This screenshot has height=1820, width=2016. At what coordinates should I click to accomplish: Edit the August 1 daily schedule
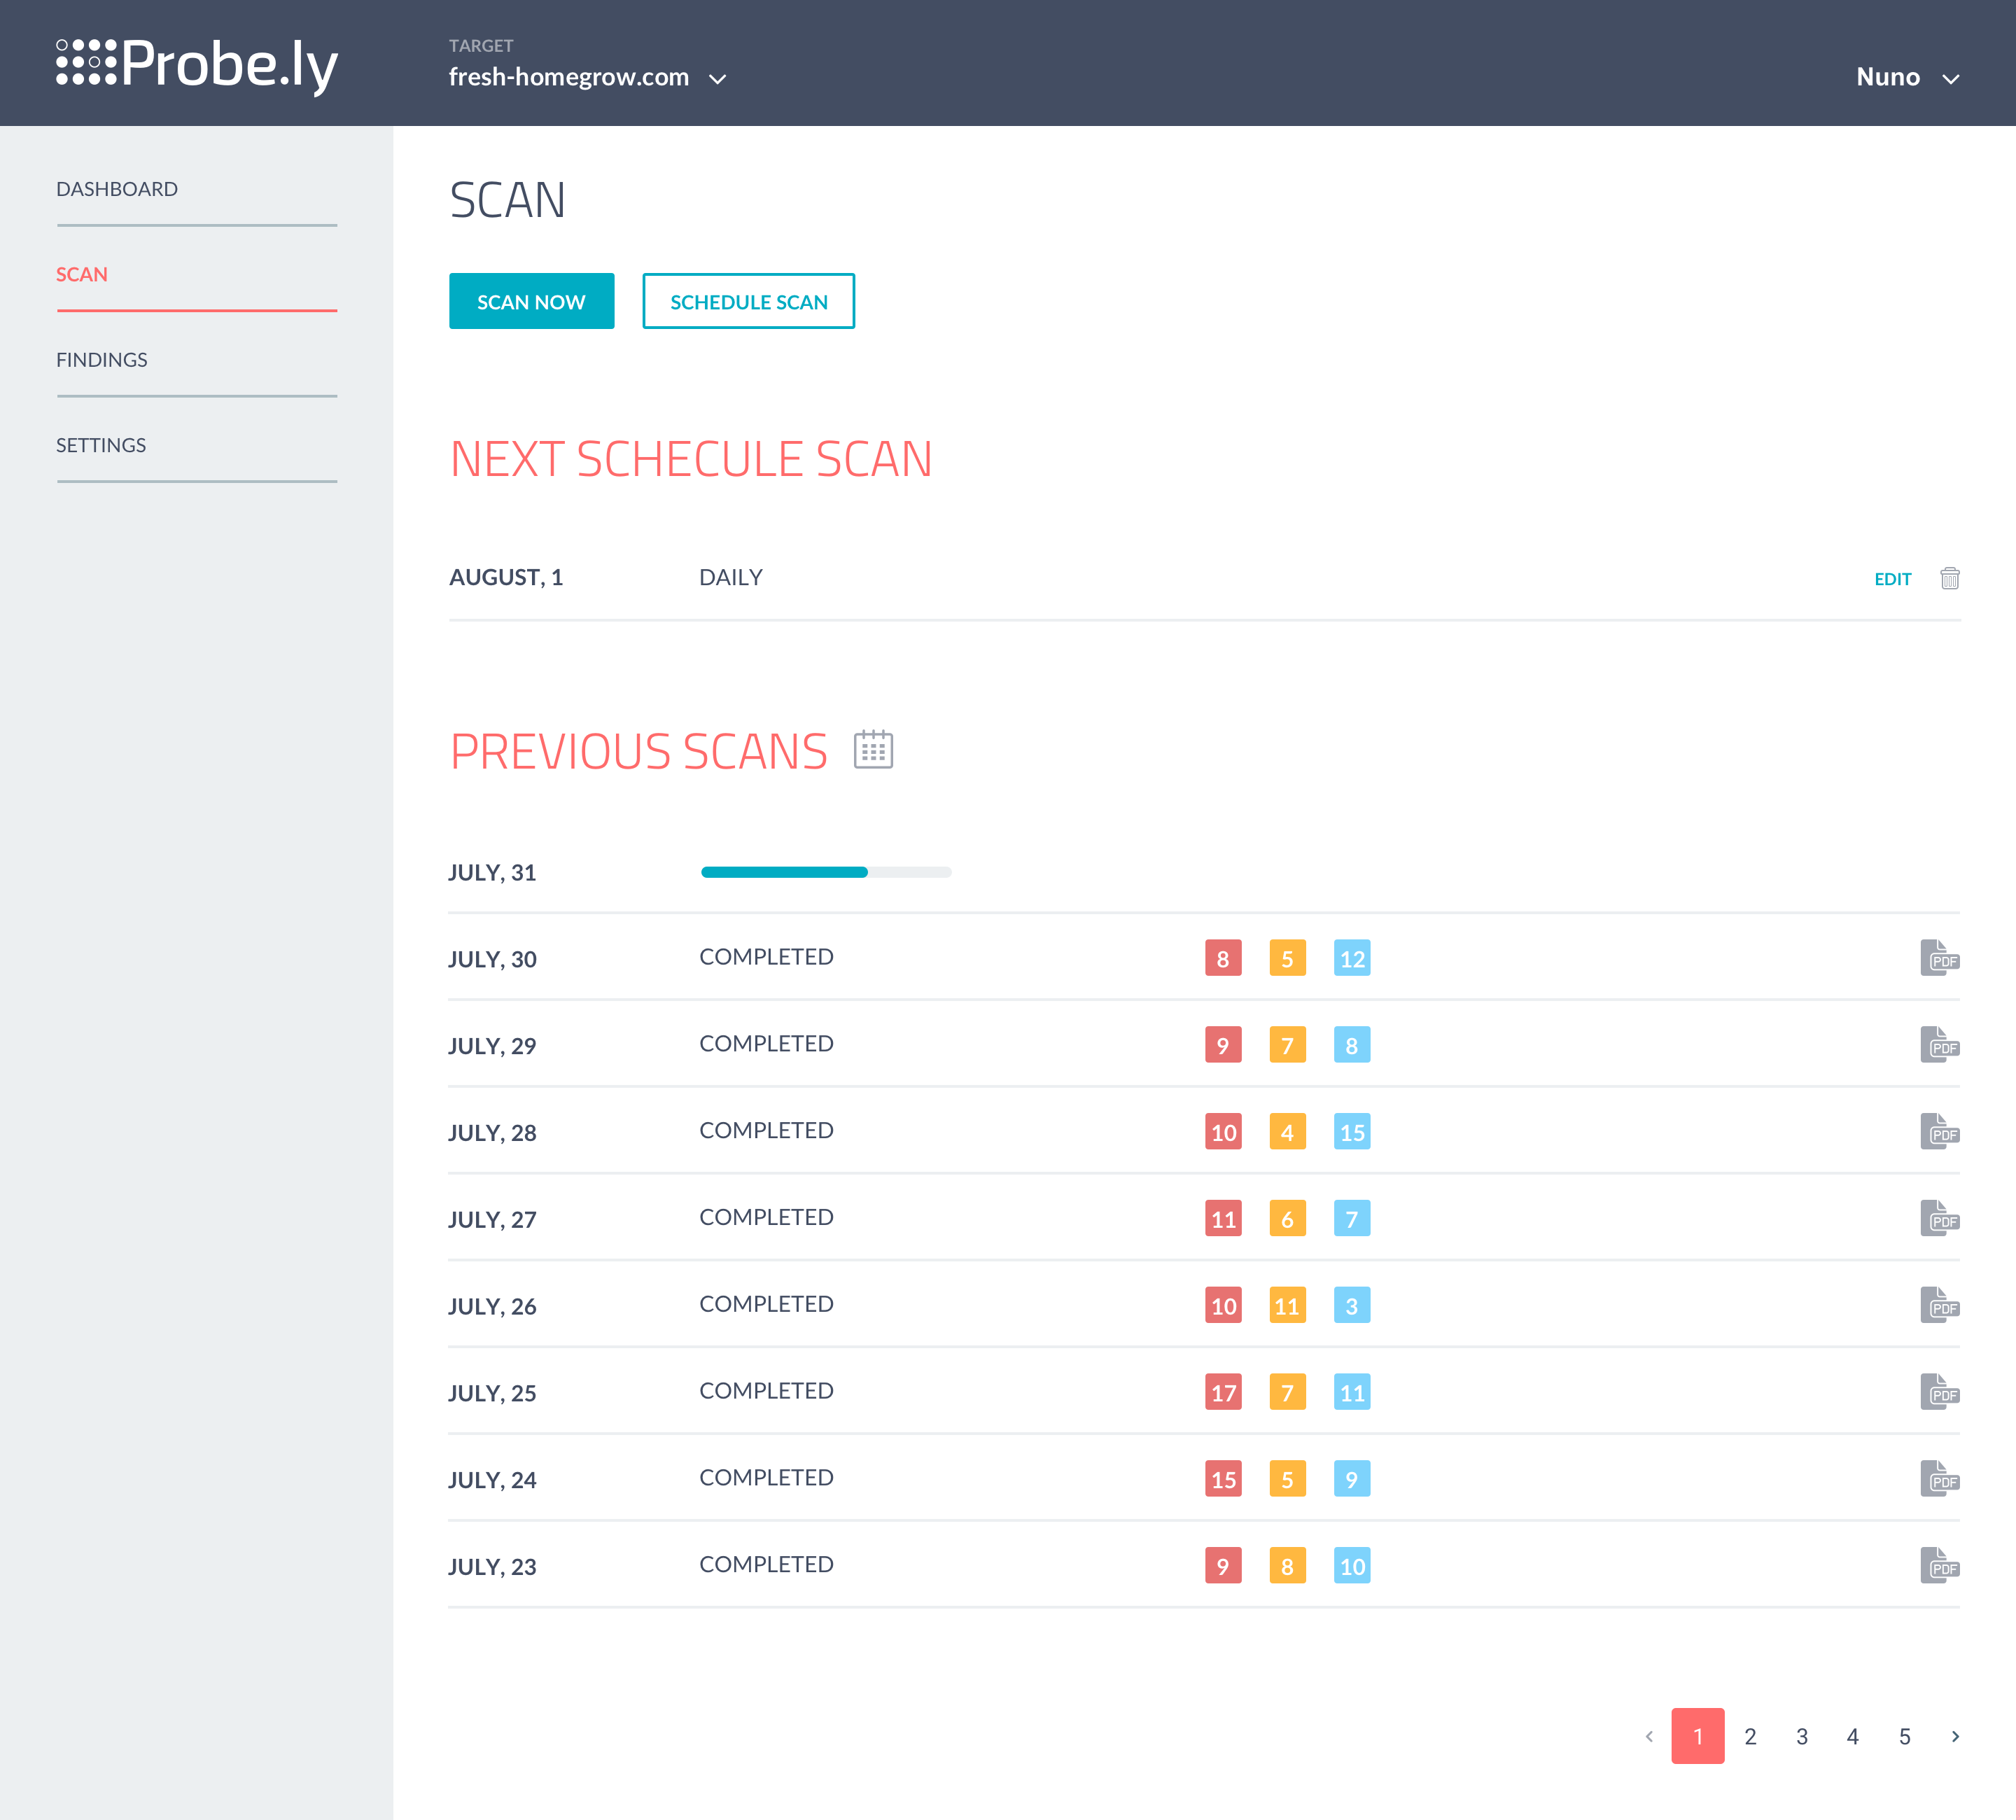(1892, 579)
